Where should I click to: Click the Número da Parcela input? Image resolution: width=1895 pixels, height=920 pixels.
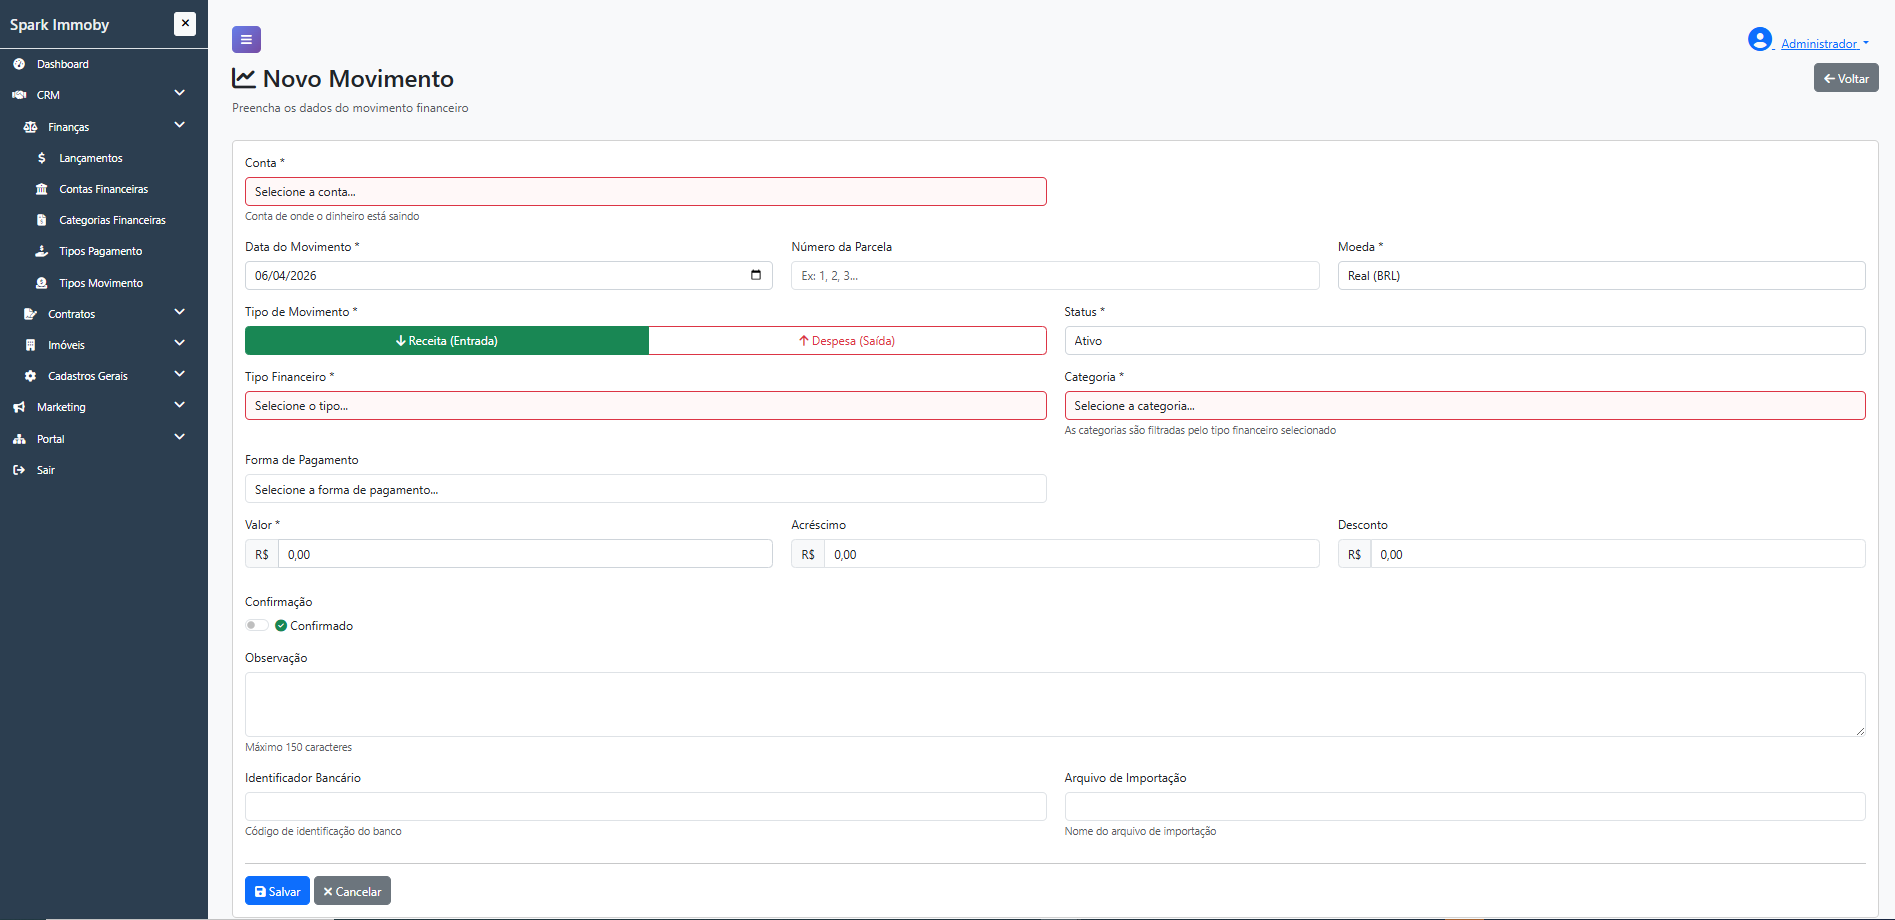1055,276
